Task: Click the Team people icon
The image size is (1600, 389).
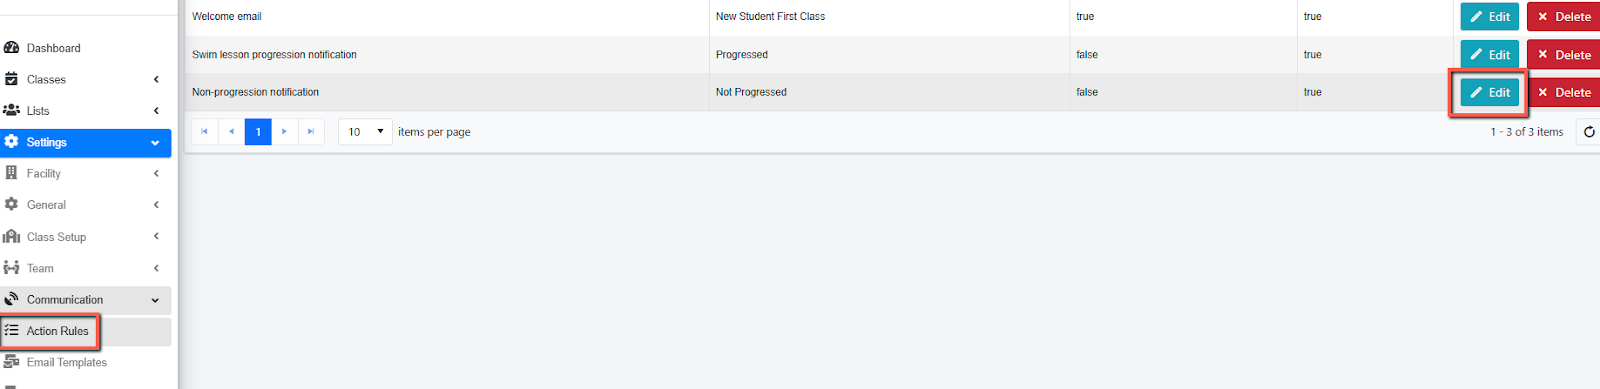Action: click(x=12, y=268)
